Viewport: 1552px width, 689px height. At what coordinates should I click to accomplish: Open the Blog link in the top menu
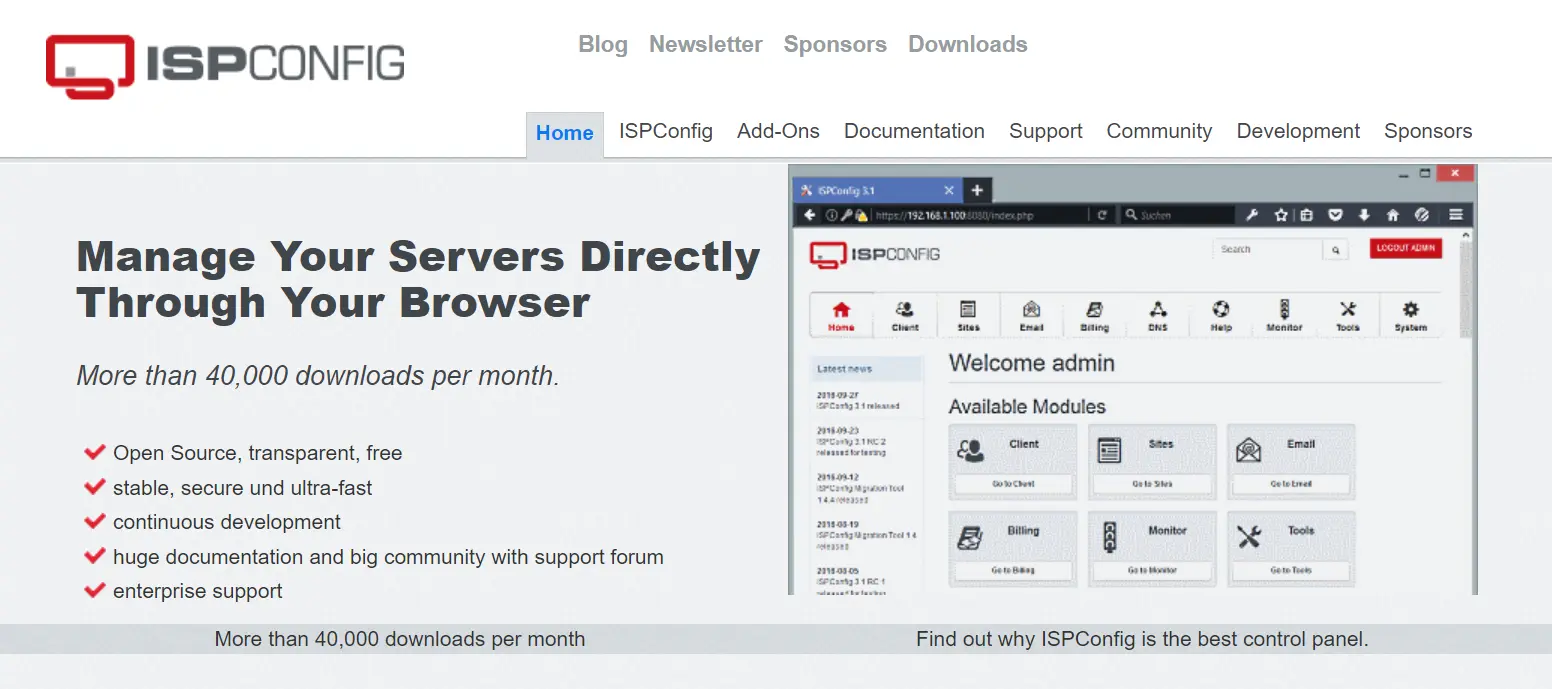tap(603, 44)
